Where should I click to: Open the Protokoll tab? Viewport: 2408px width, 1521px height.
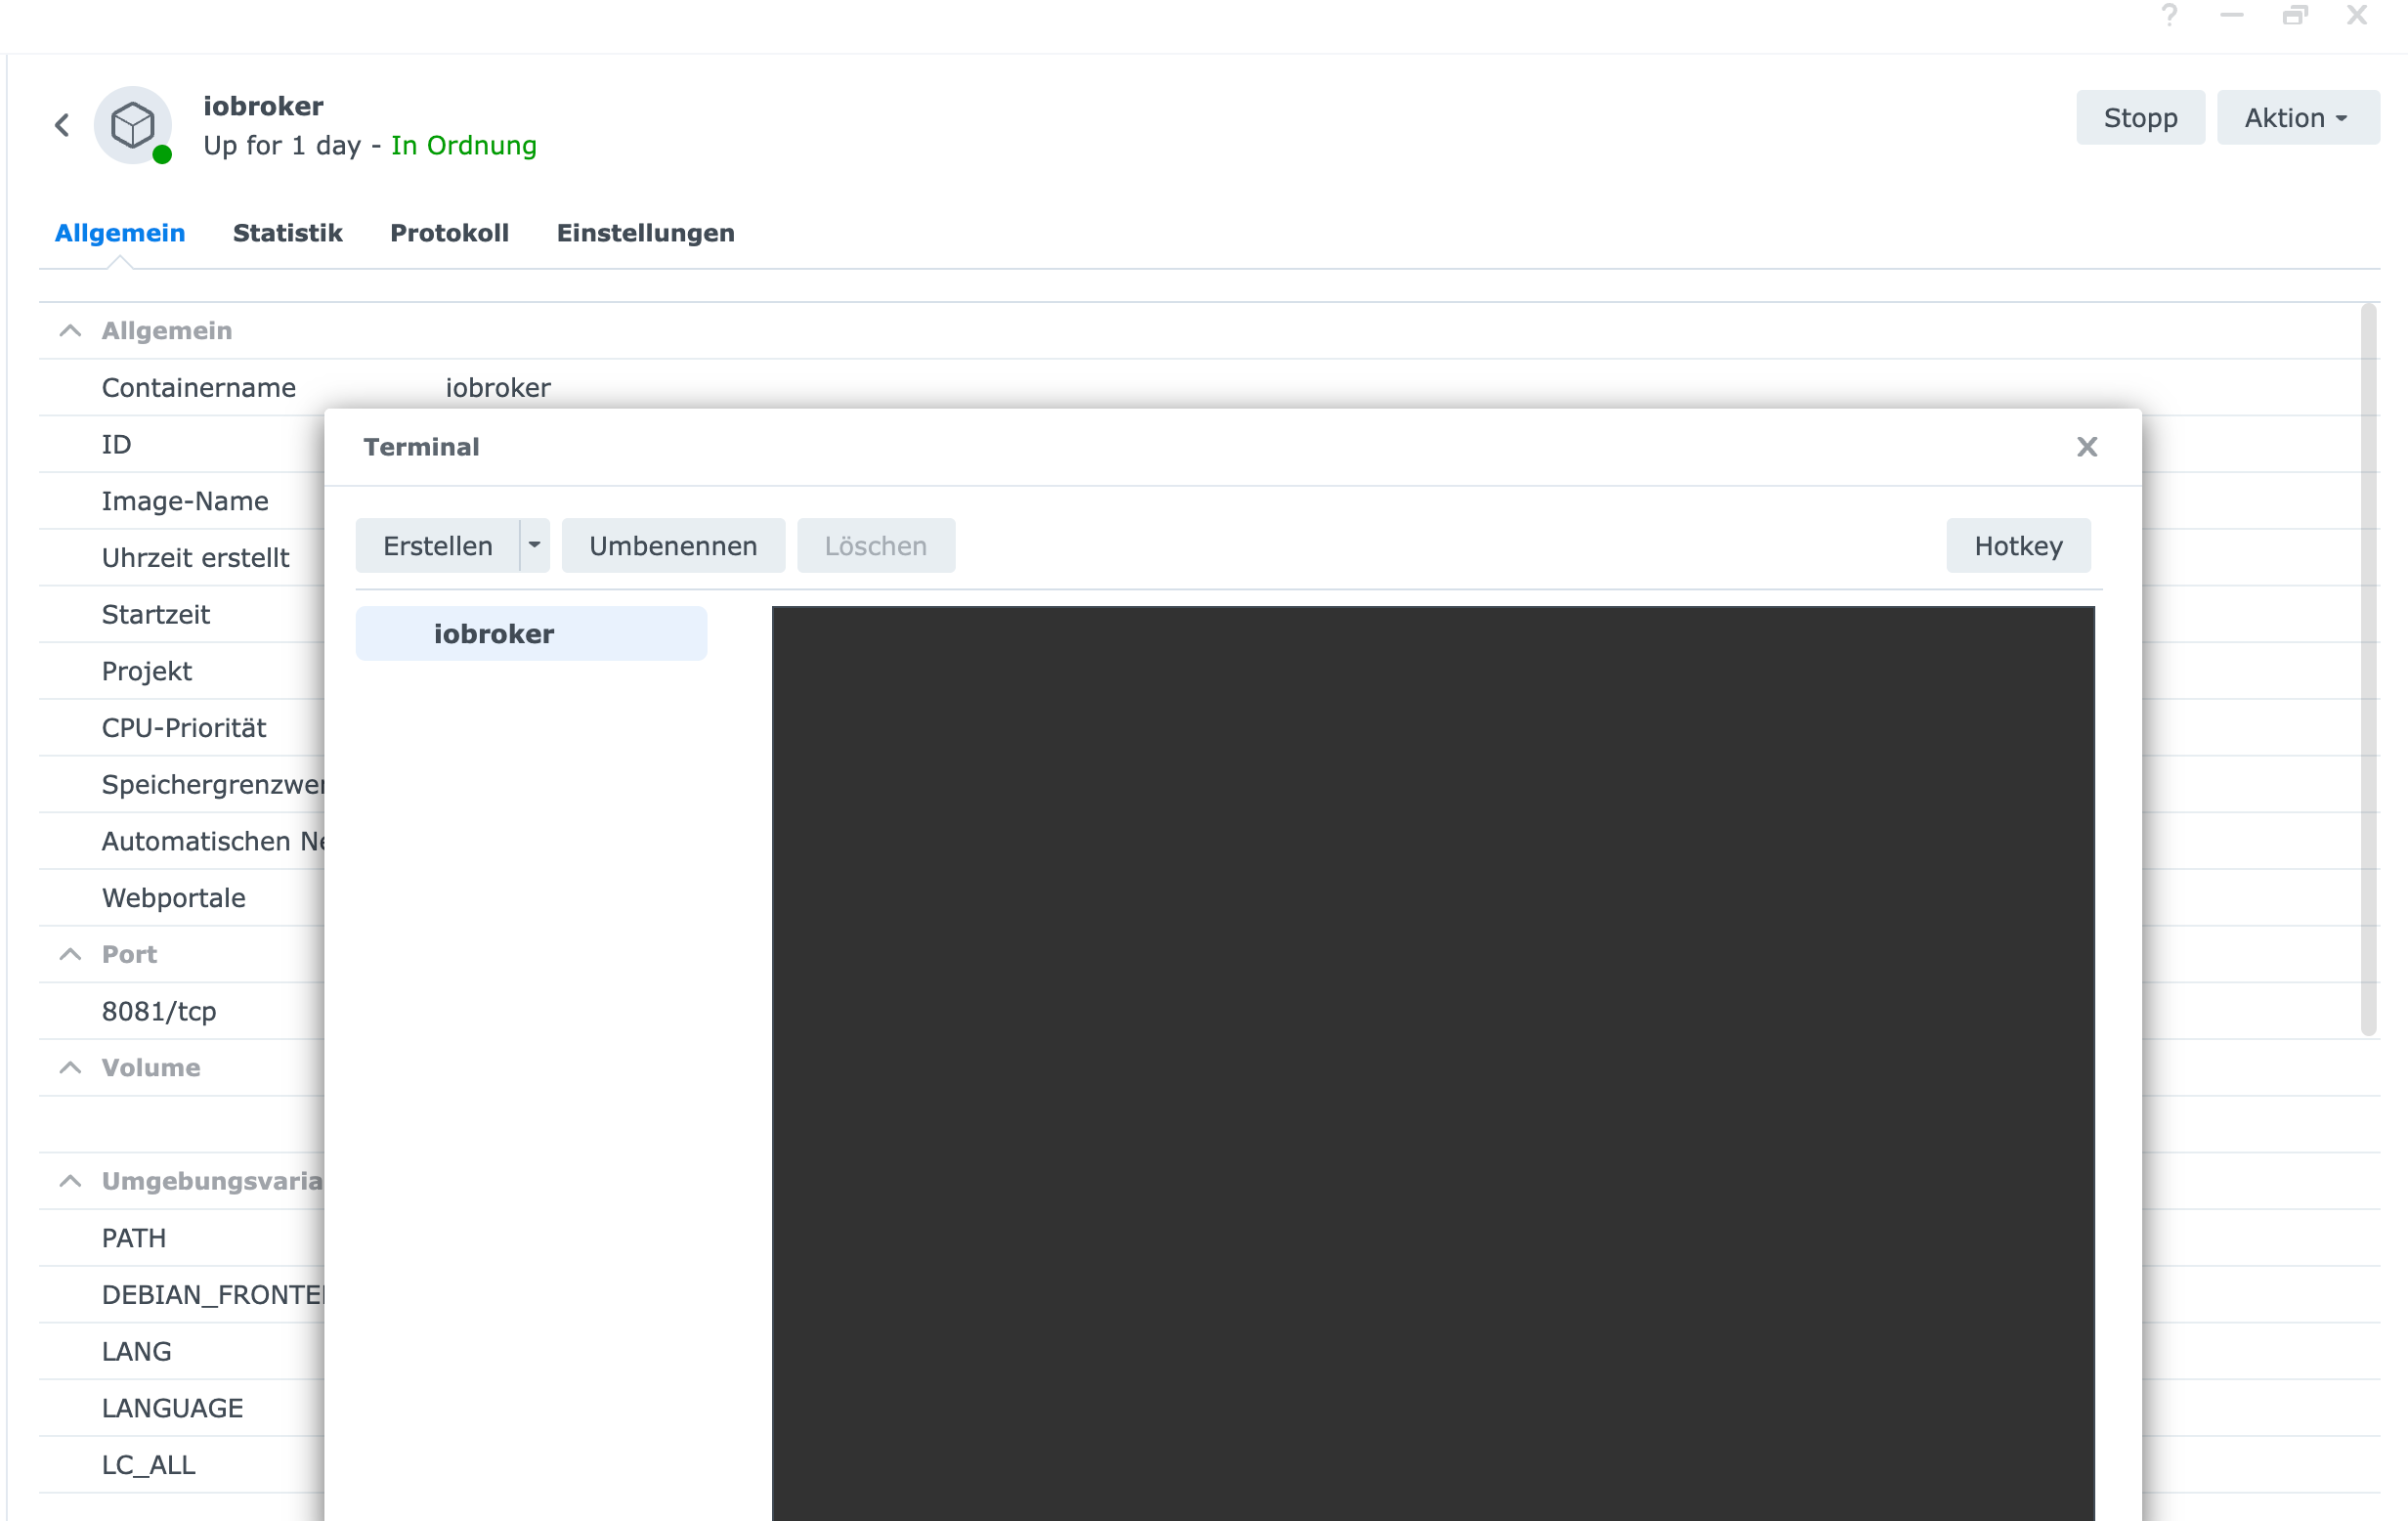coord(449,233)
